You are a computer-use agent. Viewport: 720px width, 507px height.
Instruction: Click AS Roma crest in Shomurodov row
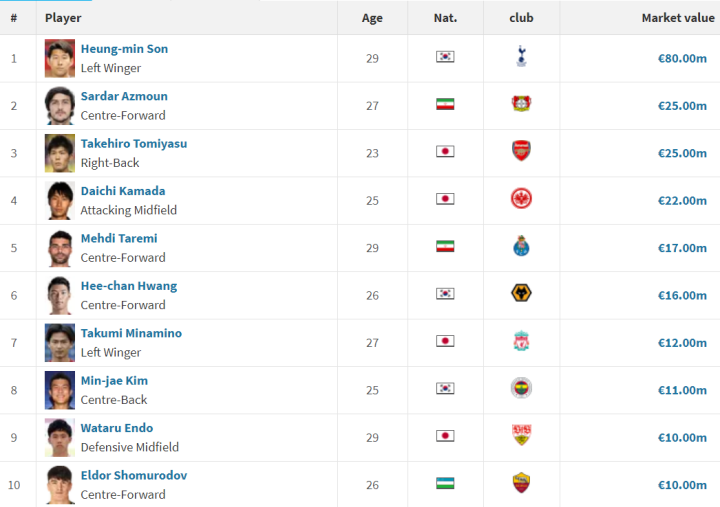coord(521,483)
